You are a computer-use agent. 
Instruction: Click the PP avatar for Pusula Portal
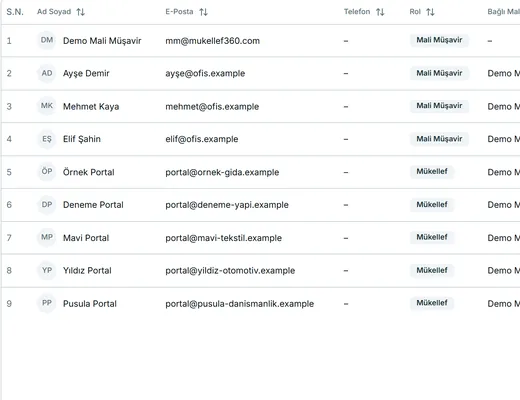[47, 303]
